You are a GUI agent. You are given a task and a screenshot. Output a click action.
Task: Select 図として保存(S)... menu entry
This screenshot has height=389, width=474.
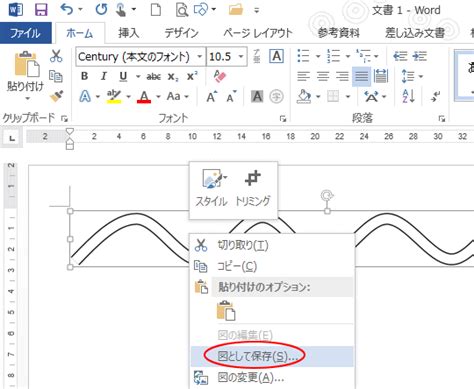click(x=272, y=356)
